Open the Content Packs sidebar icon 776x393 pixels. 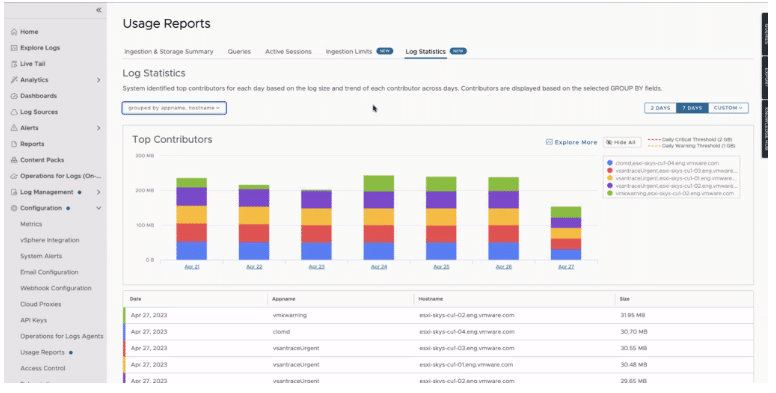[x=14, y=160]
